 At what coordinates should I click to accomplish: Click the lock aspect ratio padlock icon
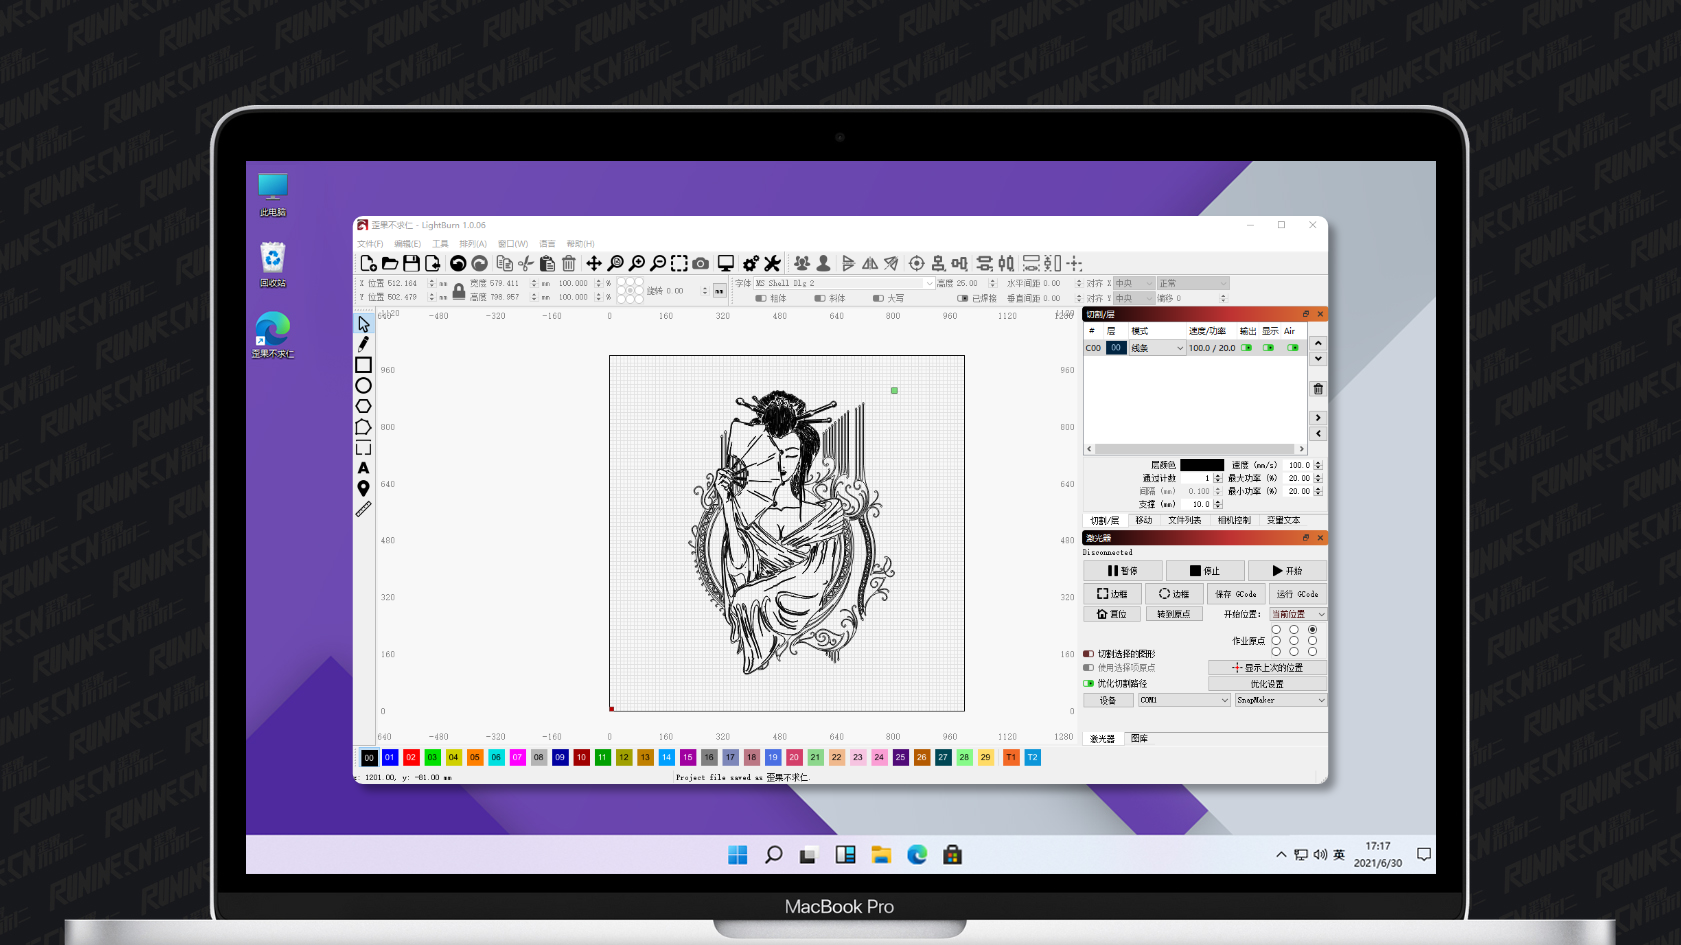(x=459, y=291)
